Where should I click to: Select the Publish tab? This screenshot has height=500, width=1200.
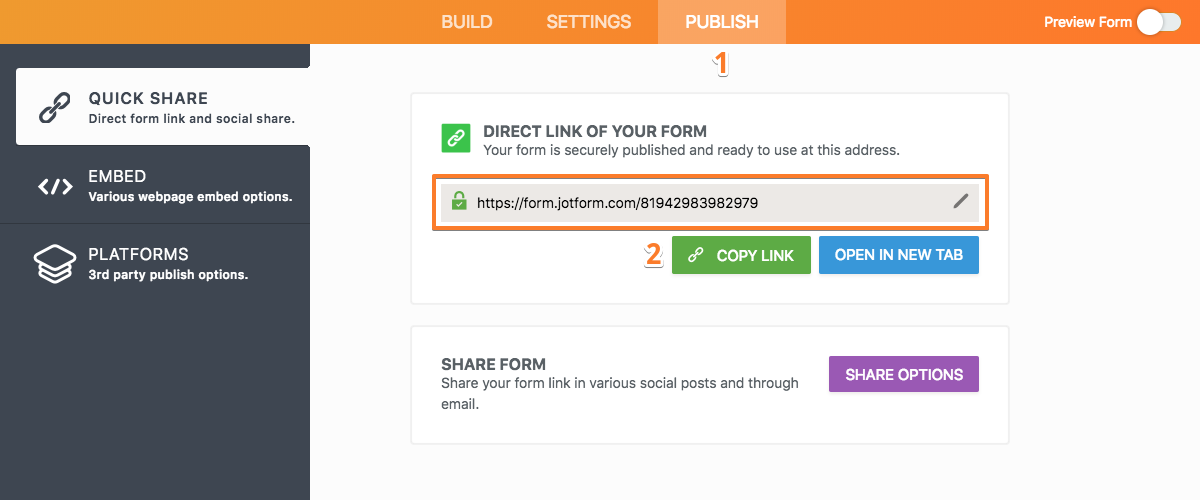[721, 22]
